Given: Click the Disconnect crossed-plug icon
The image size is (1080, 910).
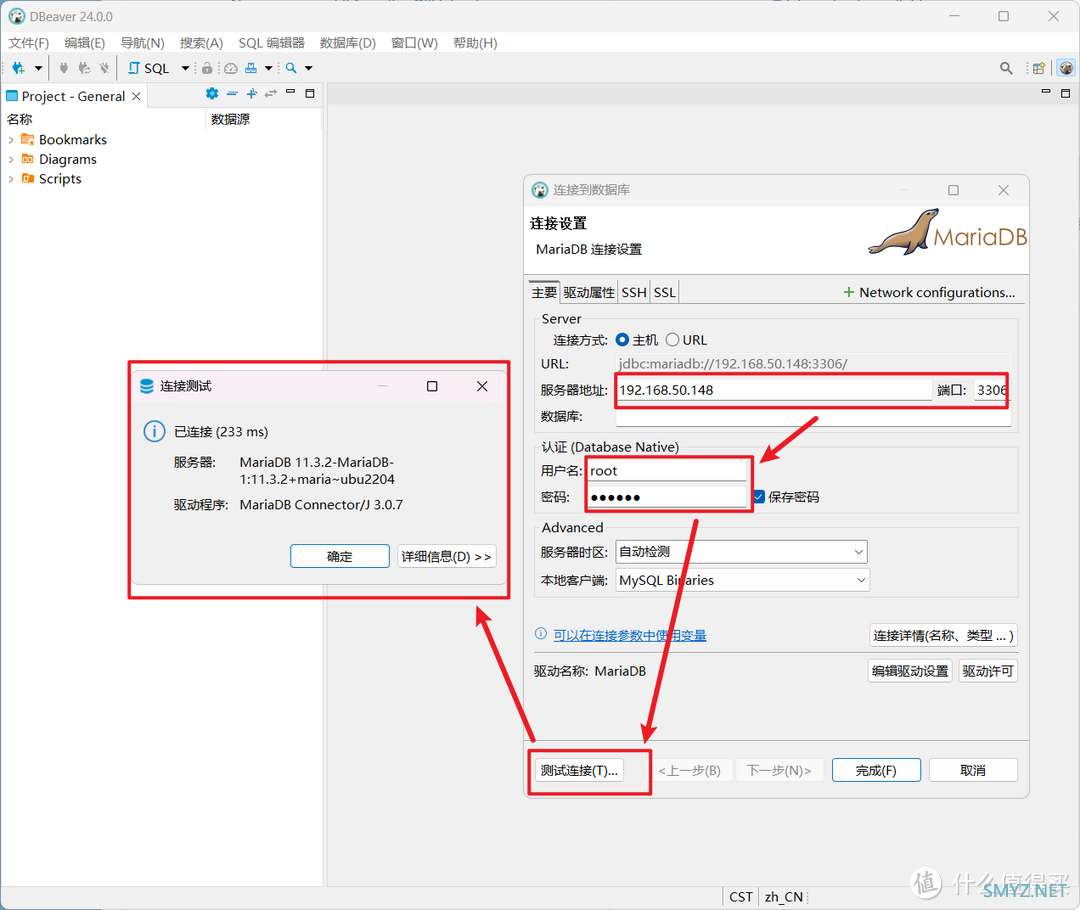Looking at the screenshot, I should coord(105,68).
